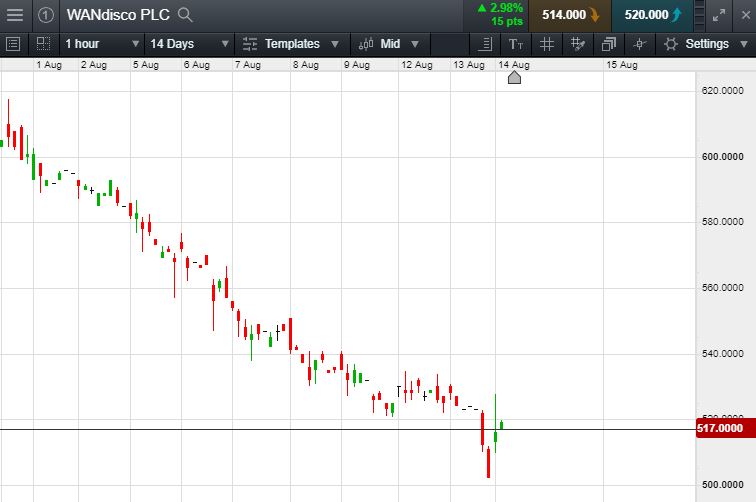Select the text annotation tool

coord(515,44)
